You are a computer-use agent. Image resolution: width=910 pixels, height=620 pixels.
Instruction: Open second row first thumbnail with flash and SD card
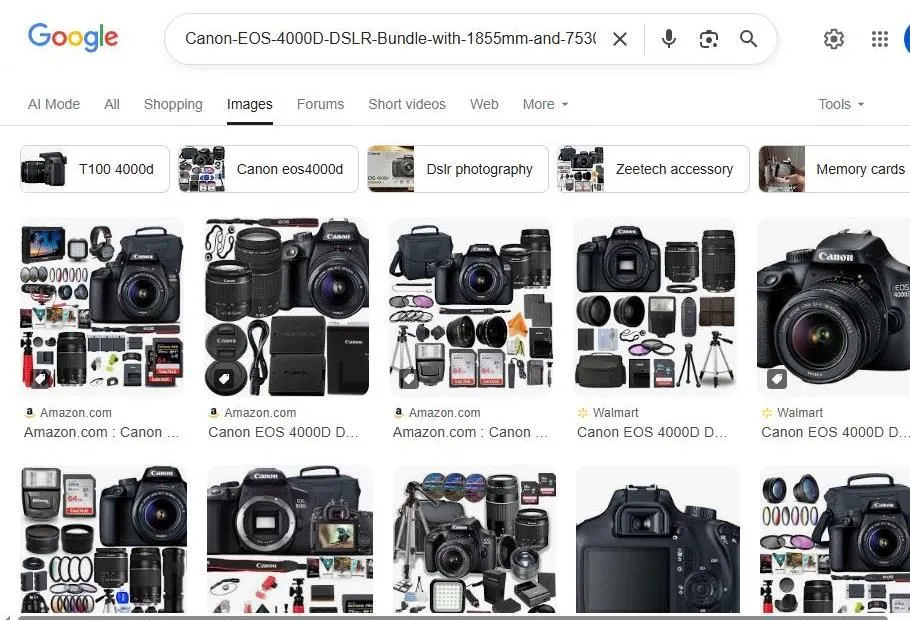point(104,539)
